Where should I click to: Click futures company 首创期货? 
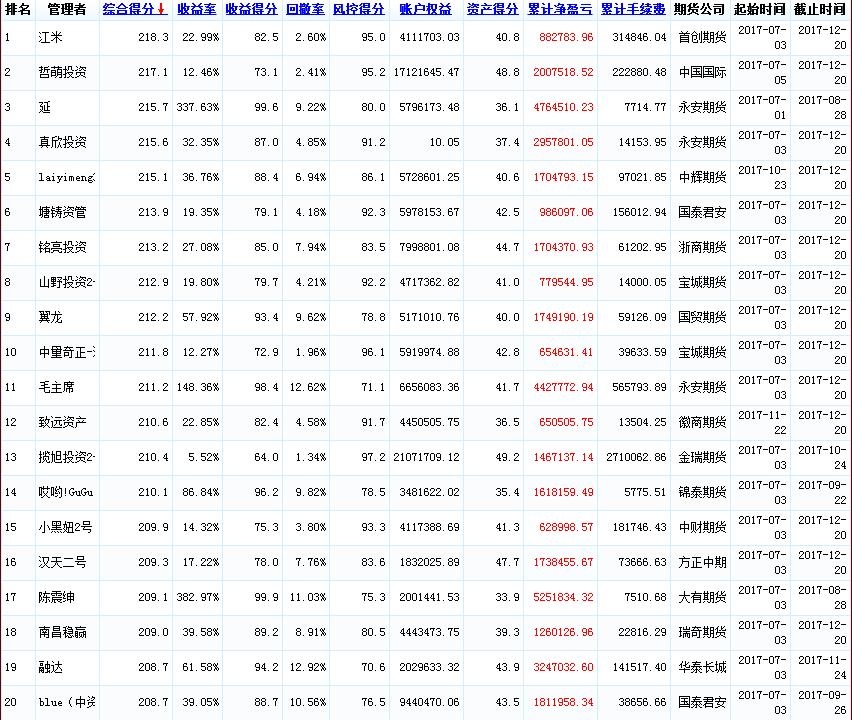(702, 37)
